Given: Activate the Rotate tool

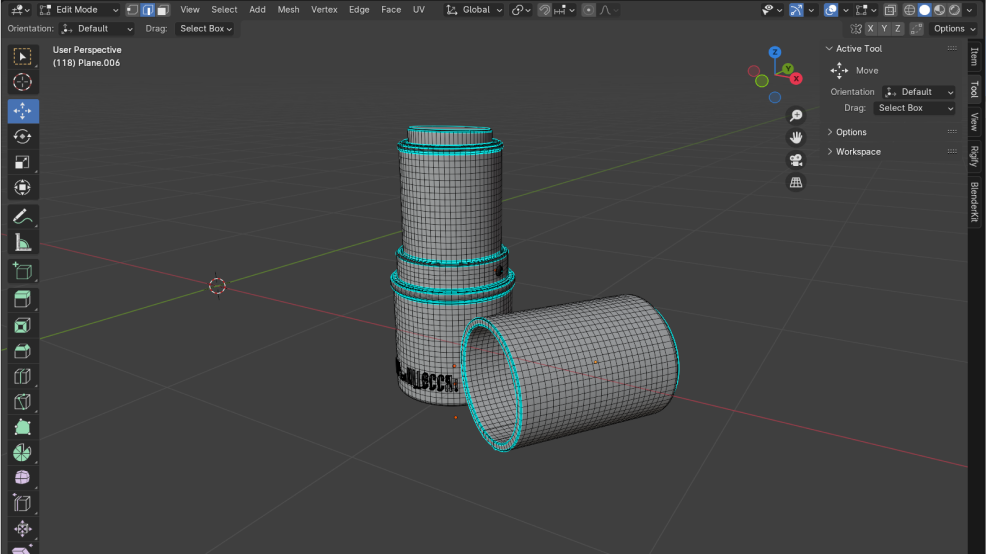Looking at the screenshot, I should [22, 136].
